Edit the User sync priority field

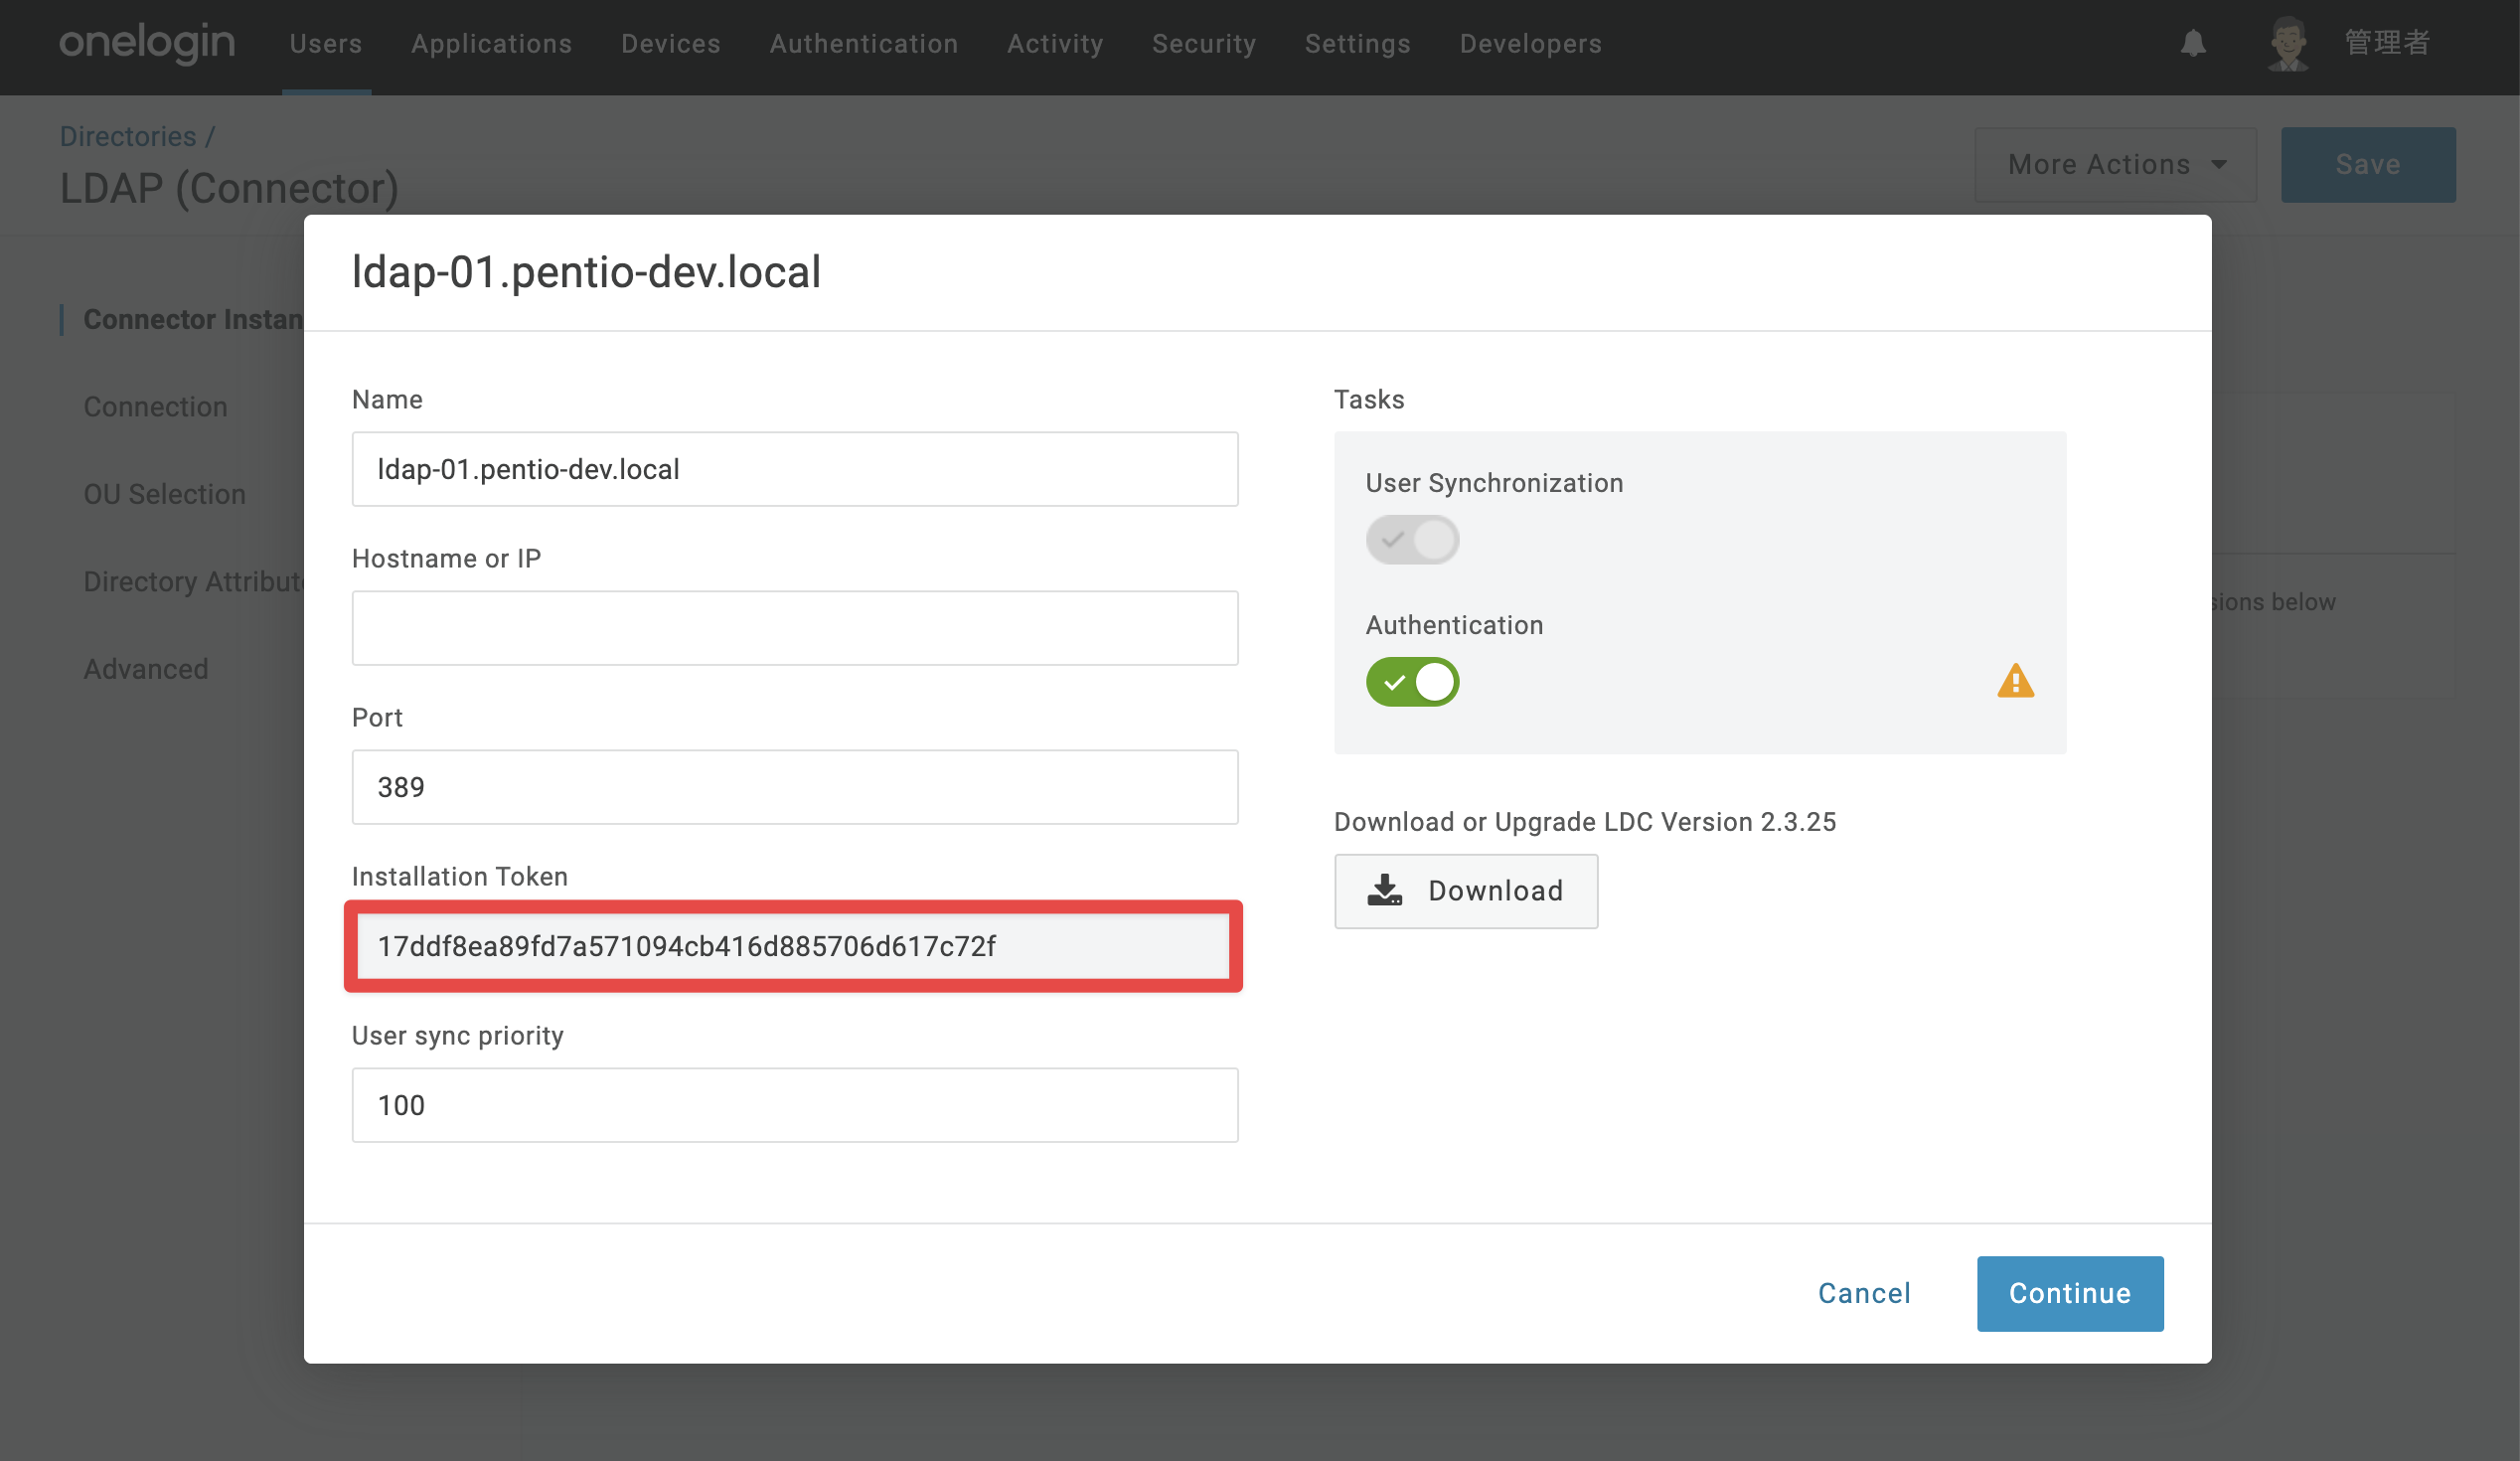795,1105
